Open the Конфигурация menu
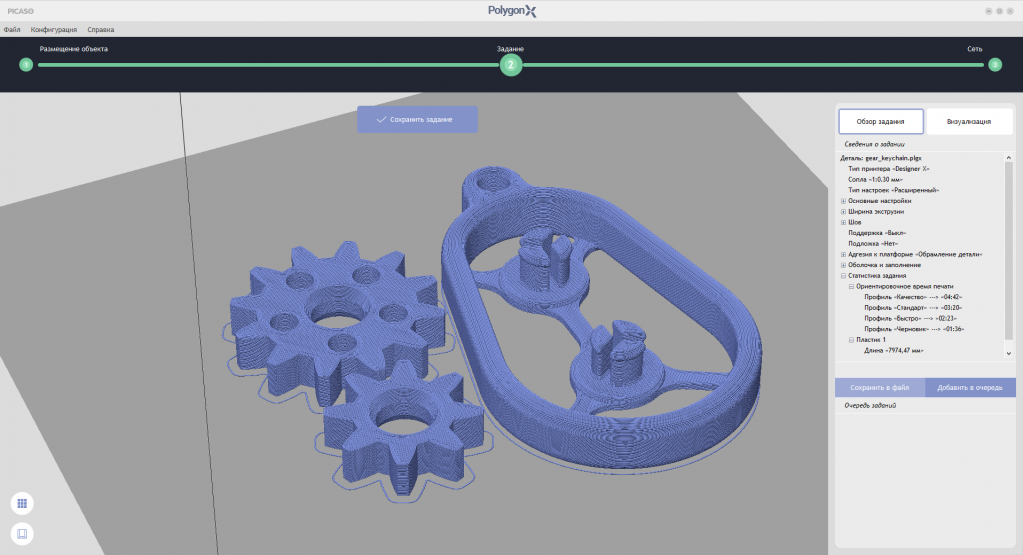Viewport: 1023px width, 555px height. coord(54,30)
